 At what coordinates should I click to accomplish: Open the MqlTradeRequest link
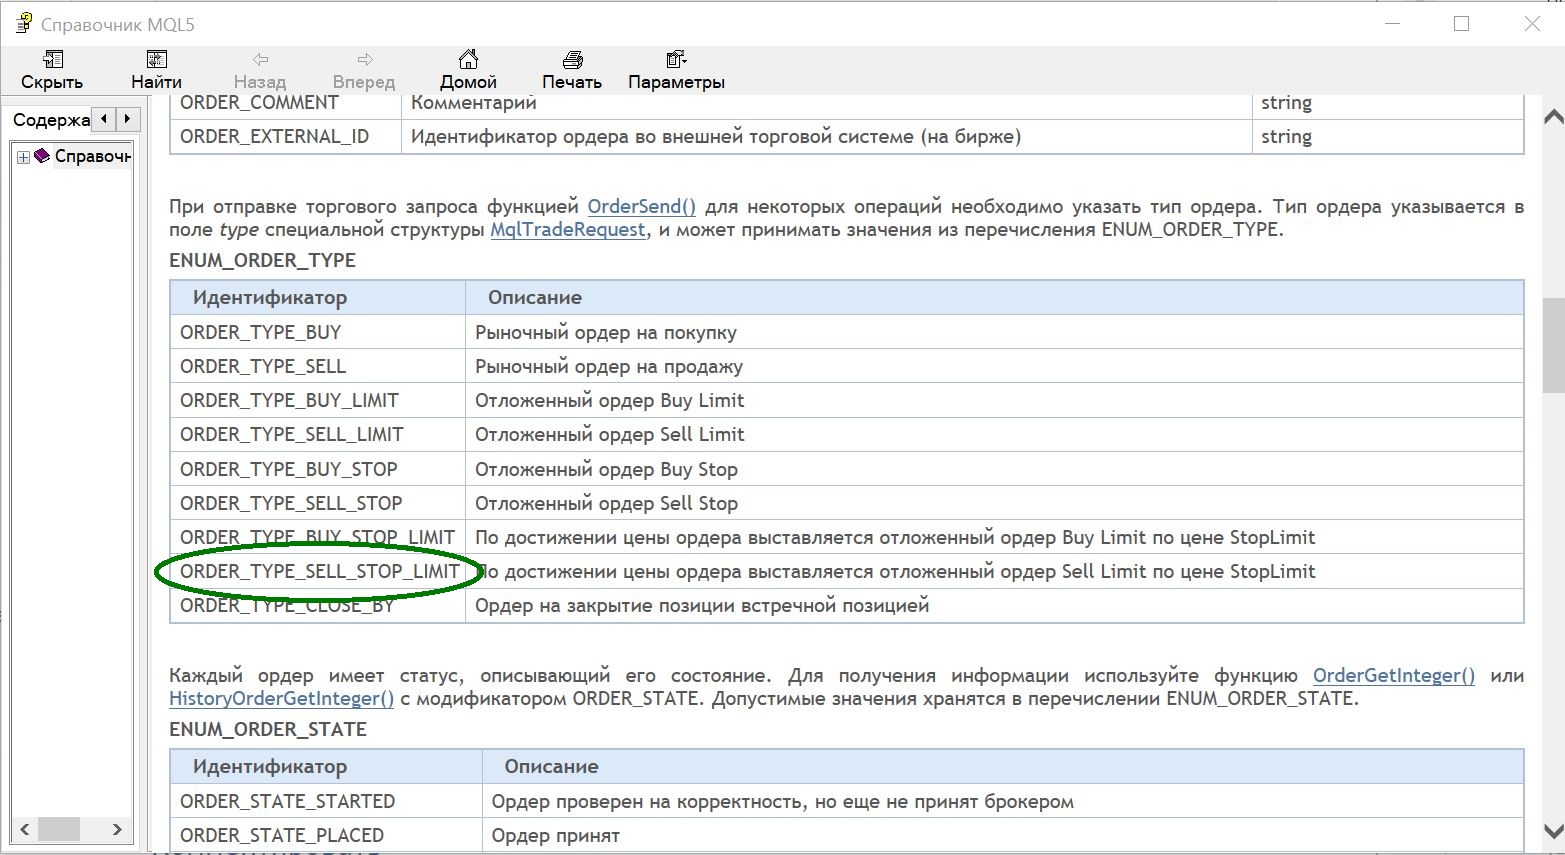(x=568, y=230)
